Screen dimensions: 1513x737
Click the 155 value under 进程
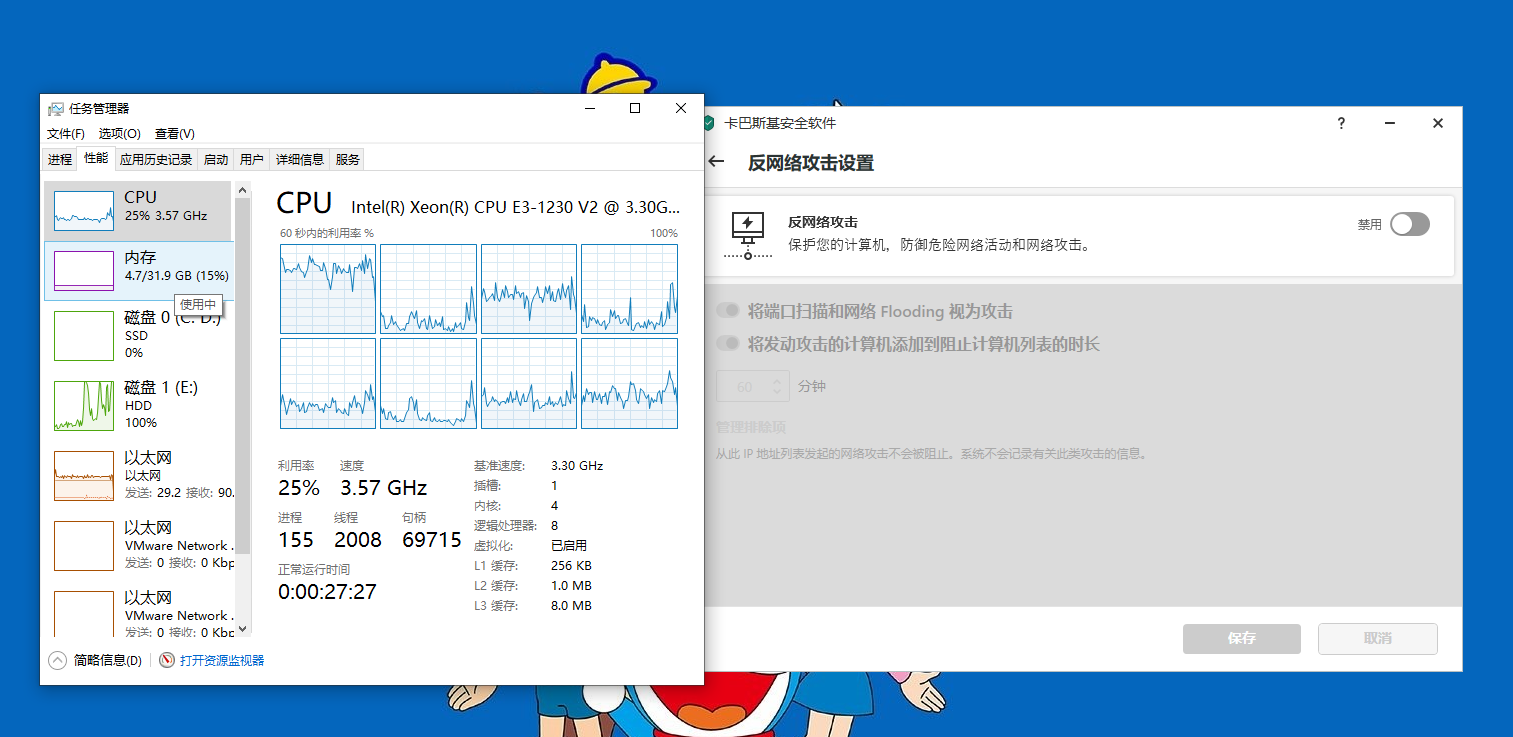tap(296, 540)
